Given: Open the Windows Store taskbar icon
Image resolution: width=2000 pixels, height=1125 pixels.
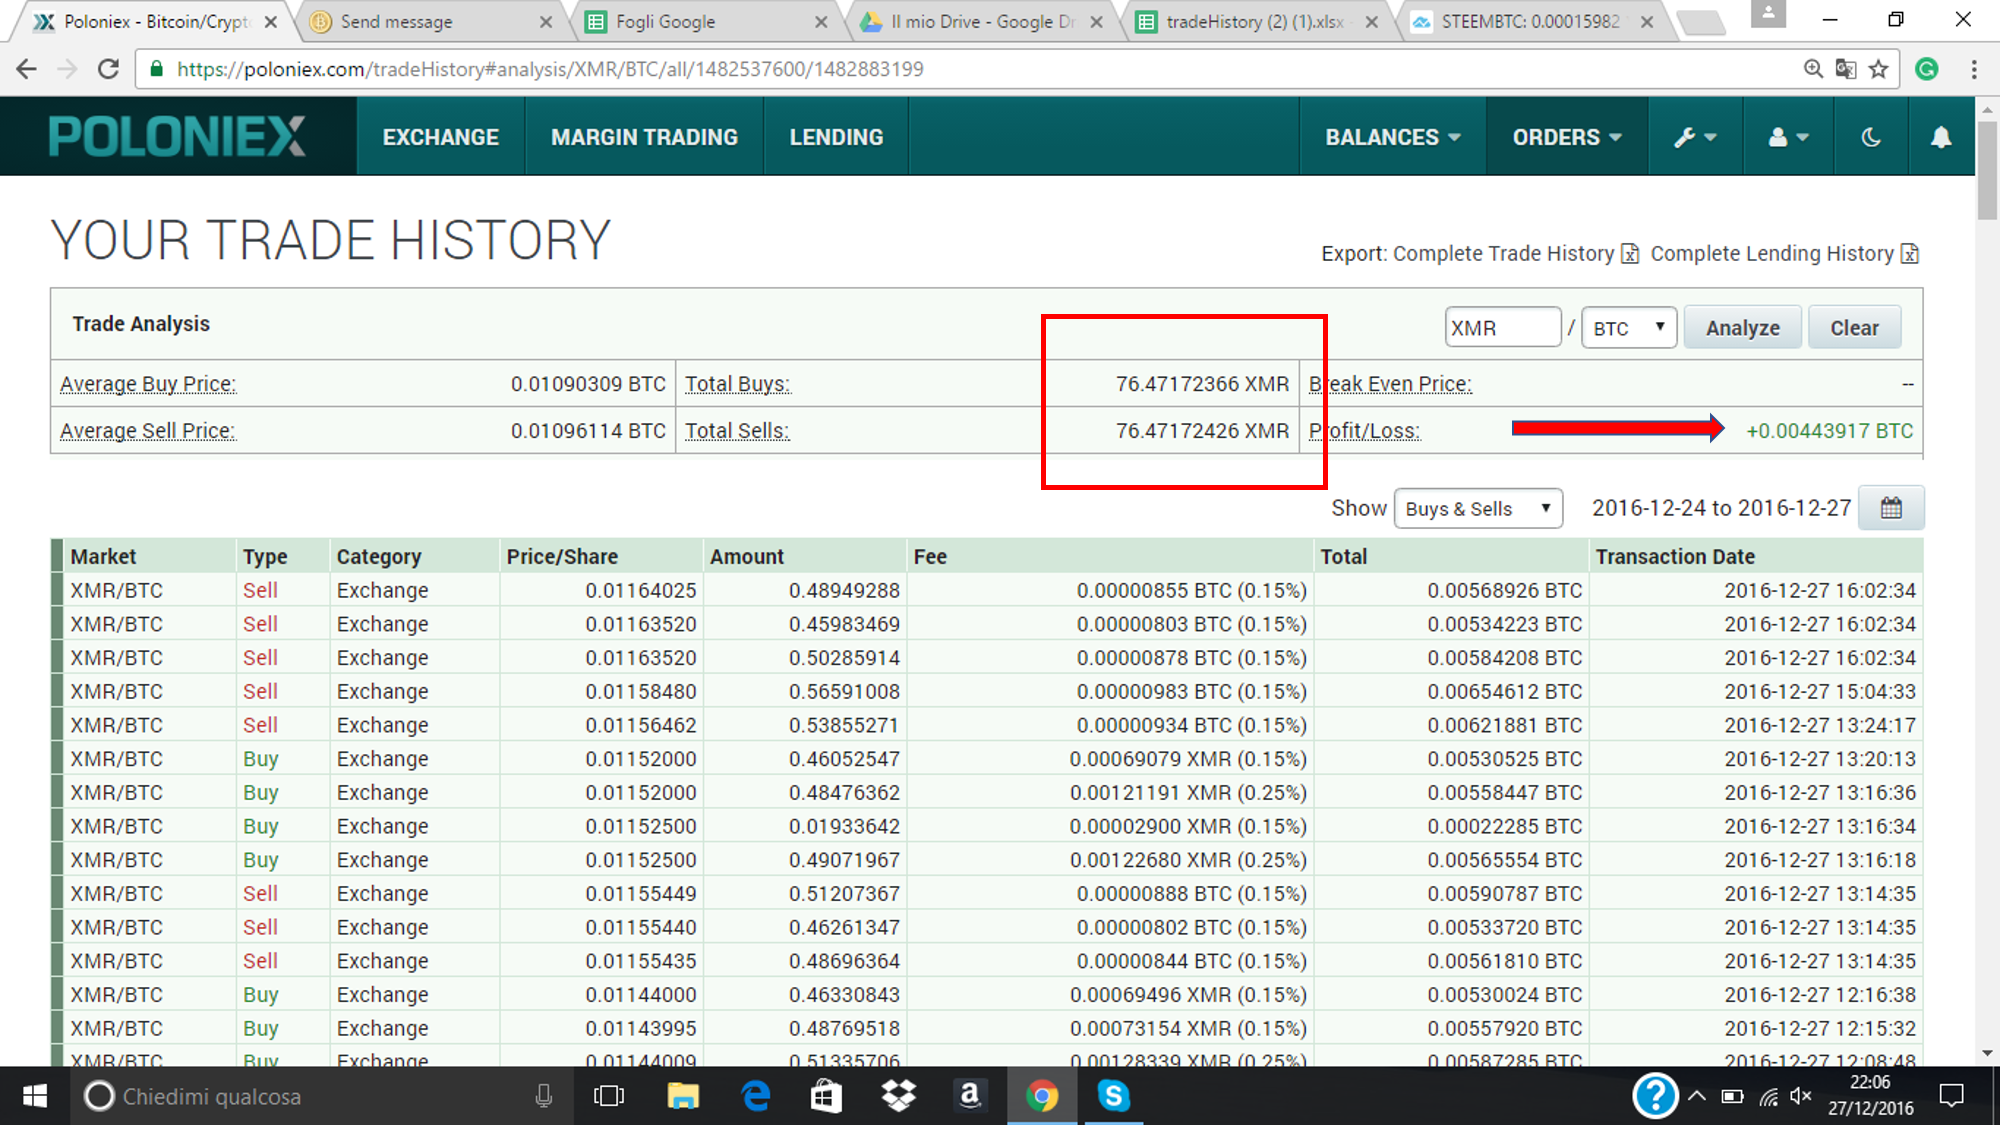Looking at the screenshot, I should (x=826, y=1096).
